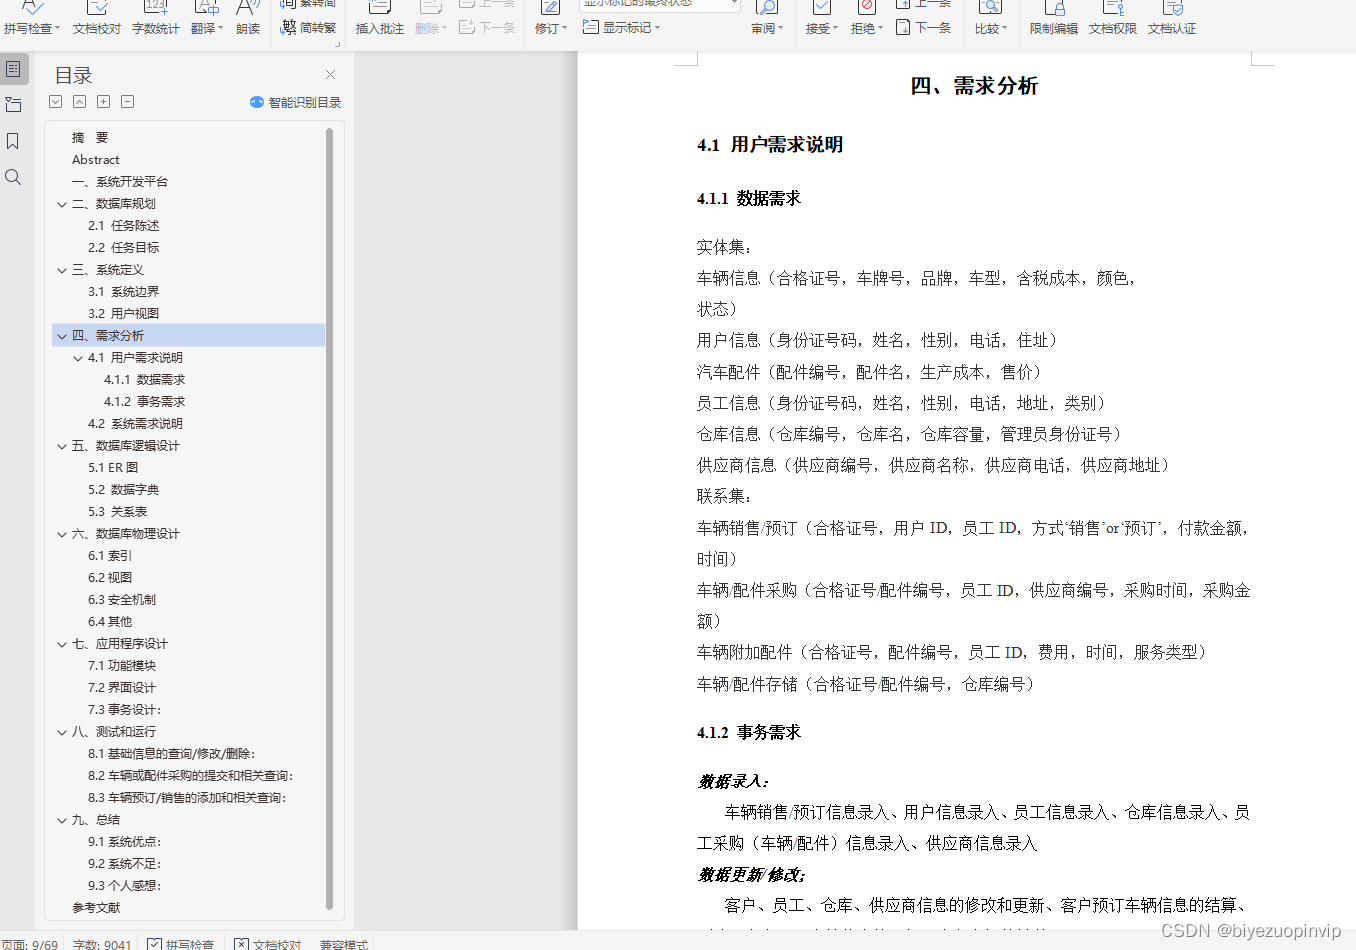Collapse the 三、系统定义 section

tap(62, 270)
